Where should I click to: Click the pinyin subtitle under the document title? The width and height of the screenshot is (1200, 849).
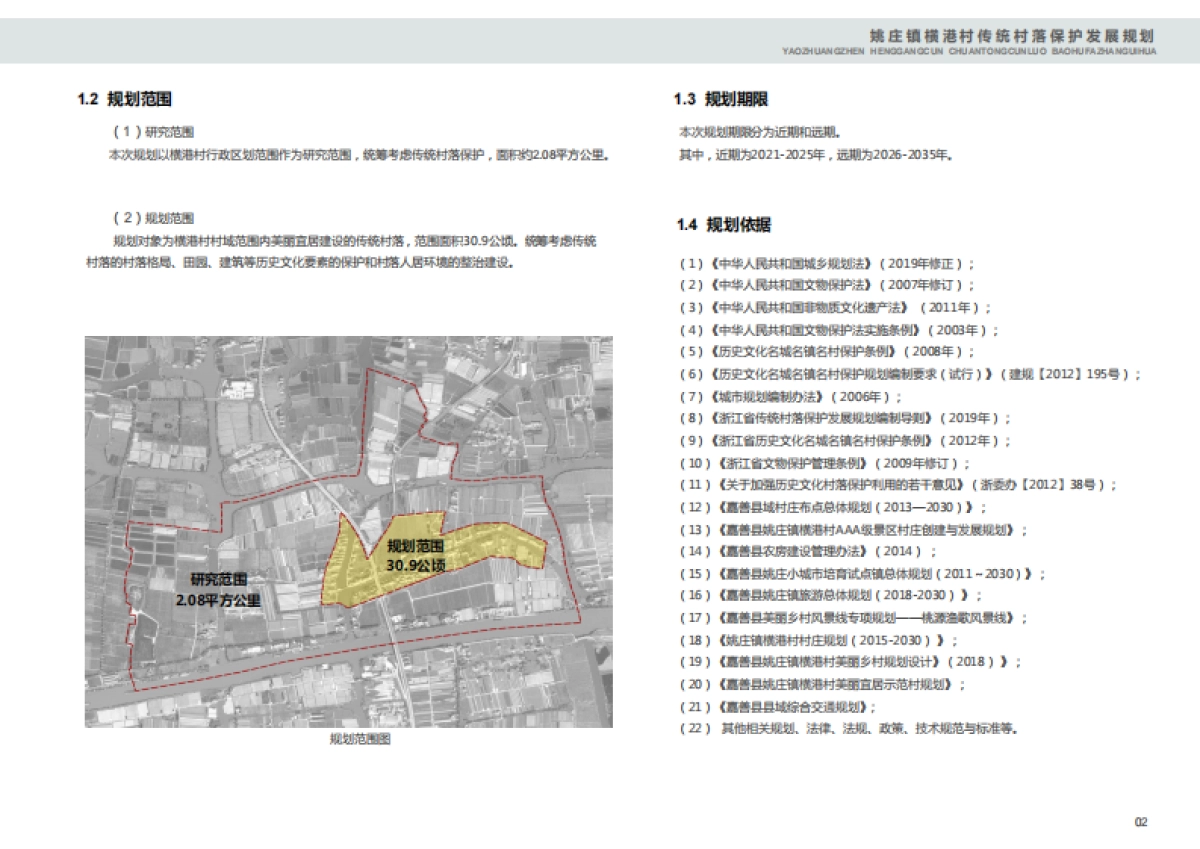tap(970, 48)
